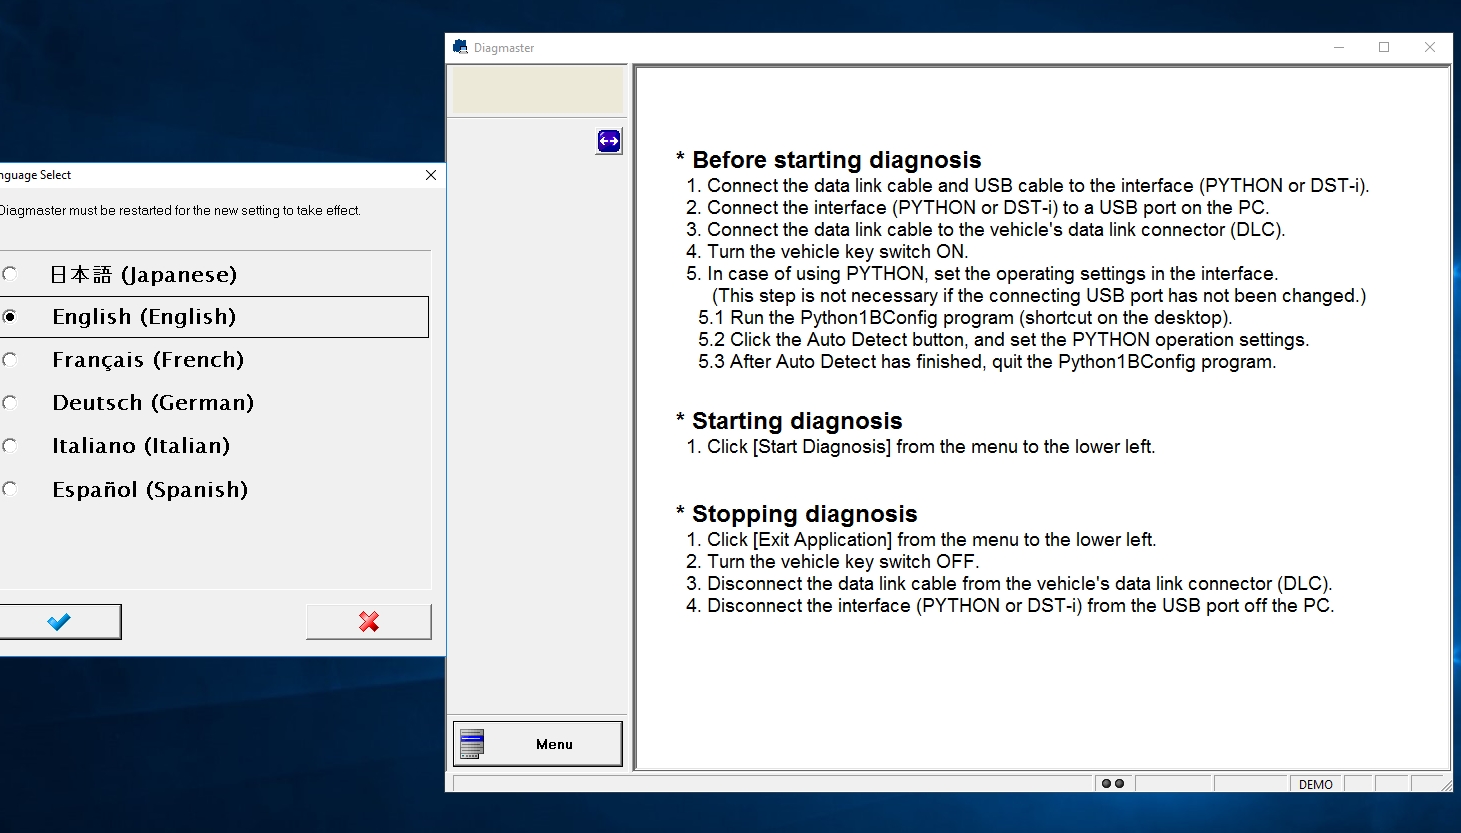Maximize the Diagmaster window
This screenshot has width=1461, height=833.
point(1384,47)
